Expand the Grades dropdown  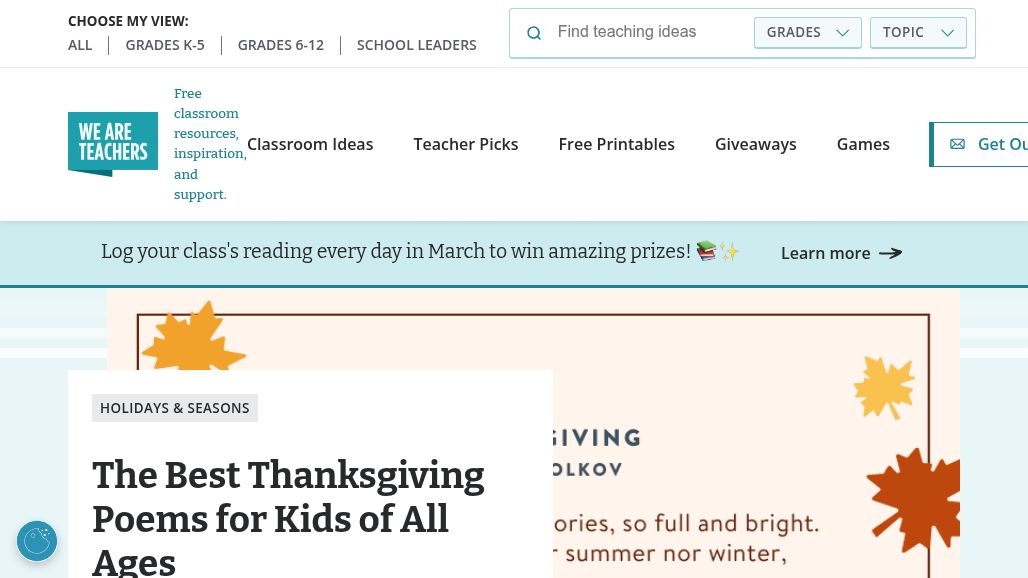(x=807, y=32)
